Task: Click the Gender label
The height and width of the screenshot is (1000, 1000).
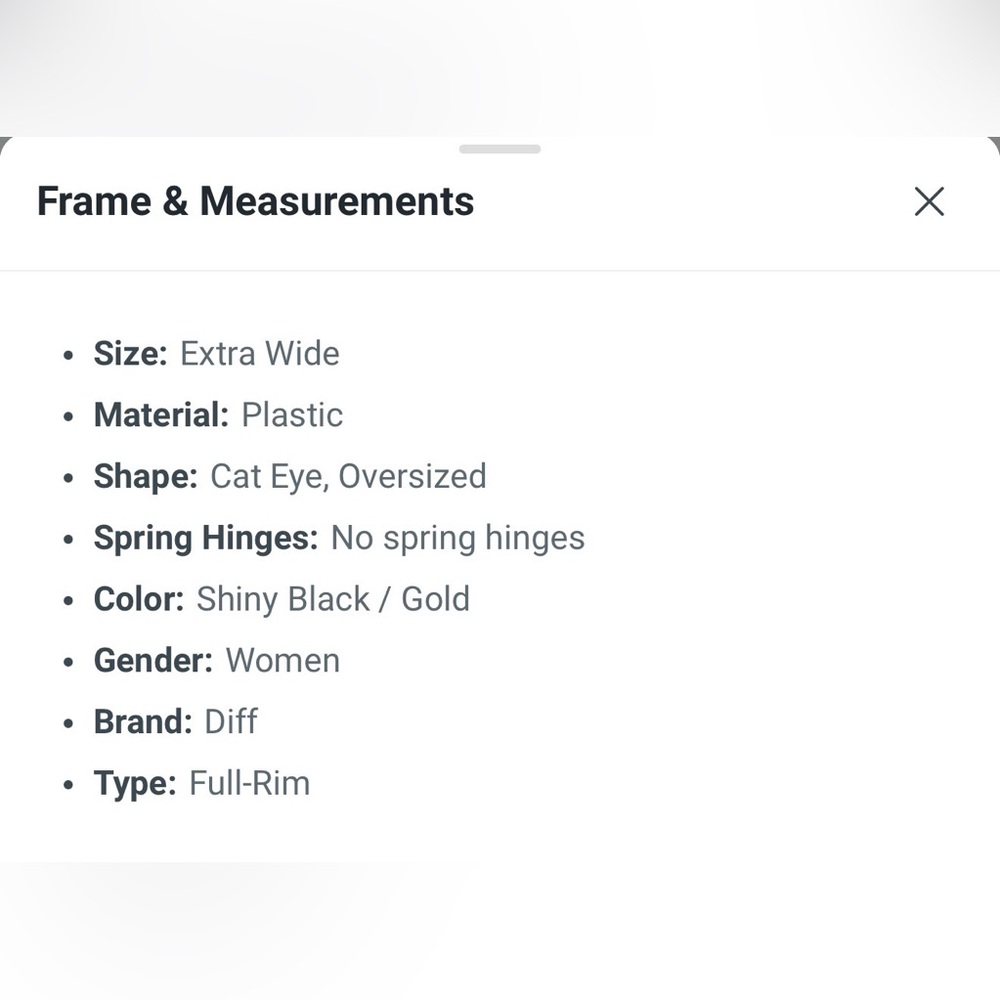Action: point(153,660)
